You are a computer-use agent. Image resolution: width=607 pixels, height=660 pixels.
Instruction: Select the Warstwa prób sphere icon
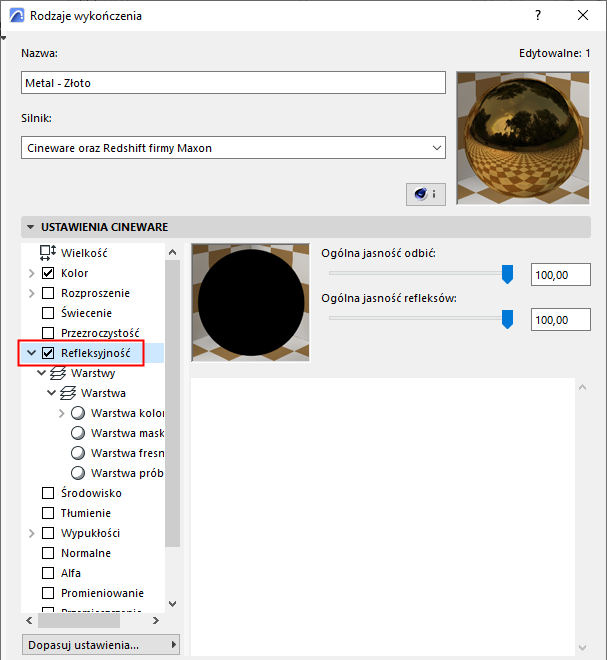tap(78, 473)
